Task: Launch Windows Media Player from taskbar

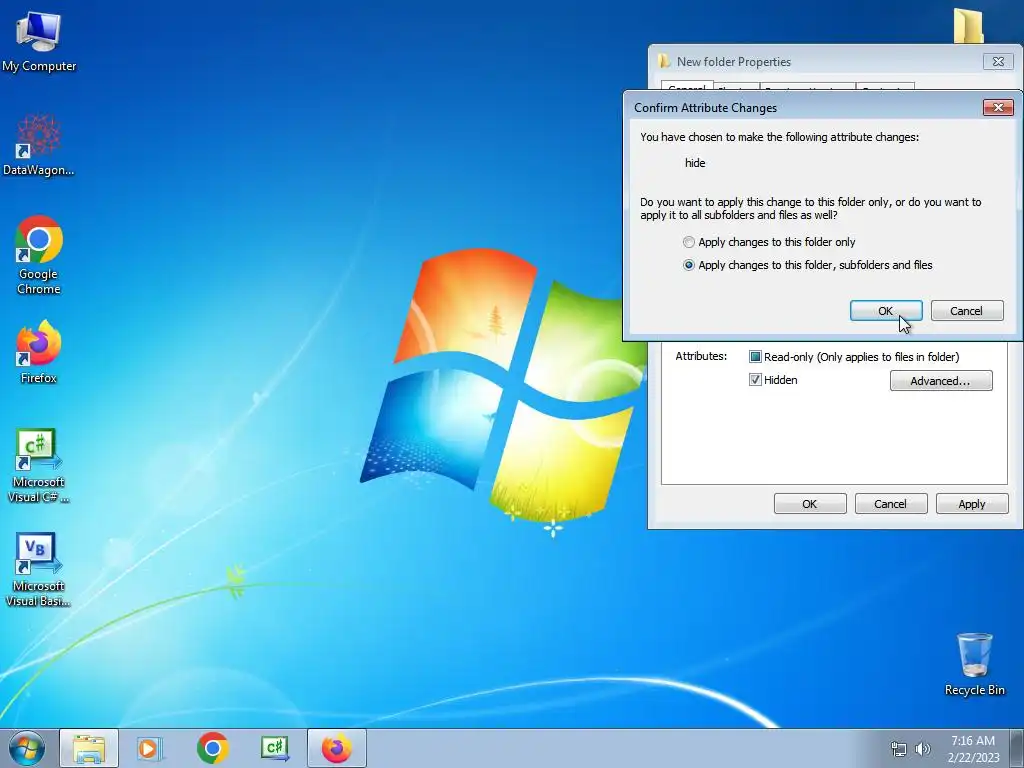Action: click(x=149, y=748)
